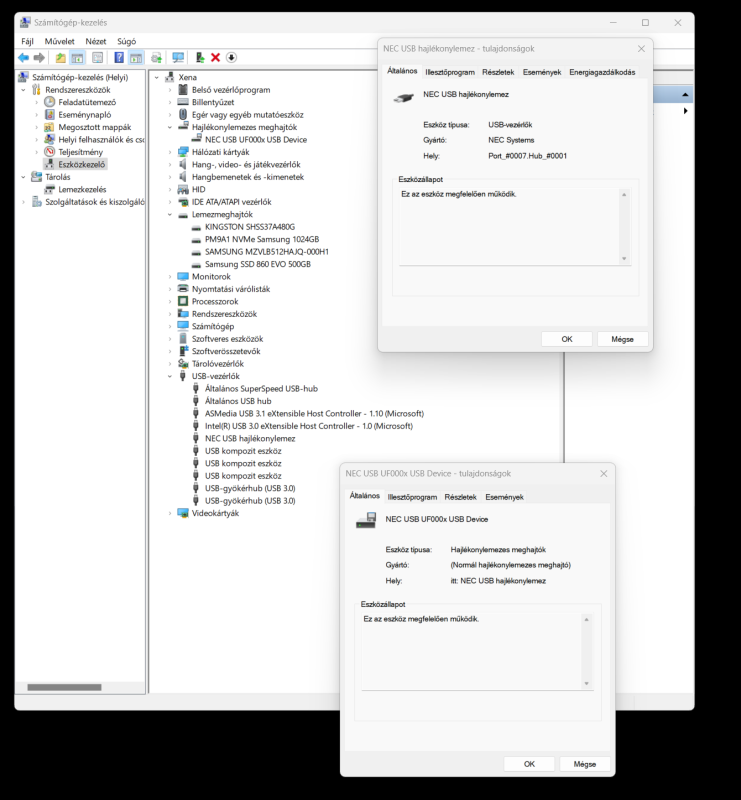Click the actions pane collapse up-arrow
Screen dimensions: 741x800
tap(685, 94)
